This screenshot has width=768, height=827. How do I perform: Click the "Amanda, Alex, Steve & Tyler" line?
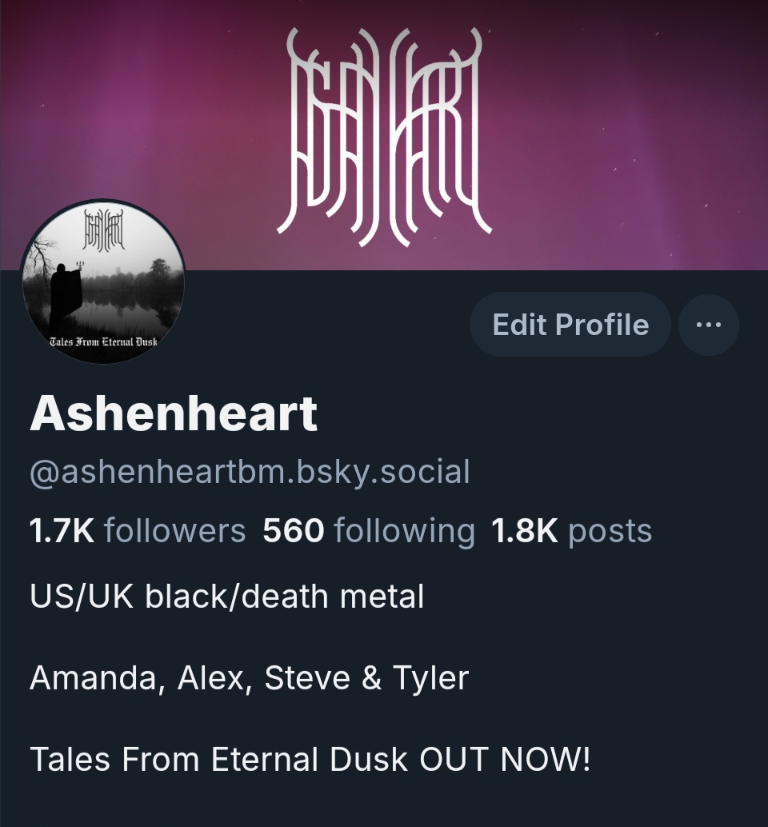(249, 678)
